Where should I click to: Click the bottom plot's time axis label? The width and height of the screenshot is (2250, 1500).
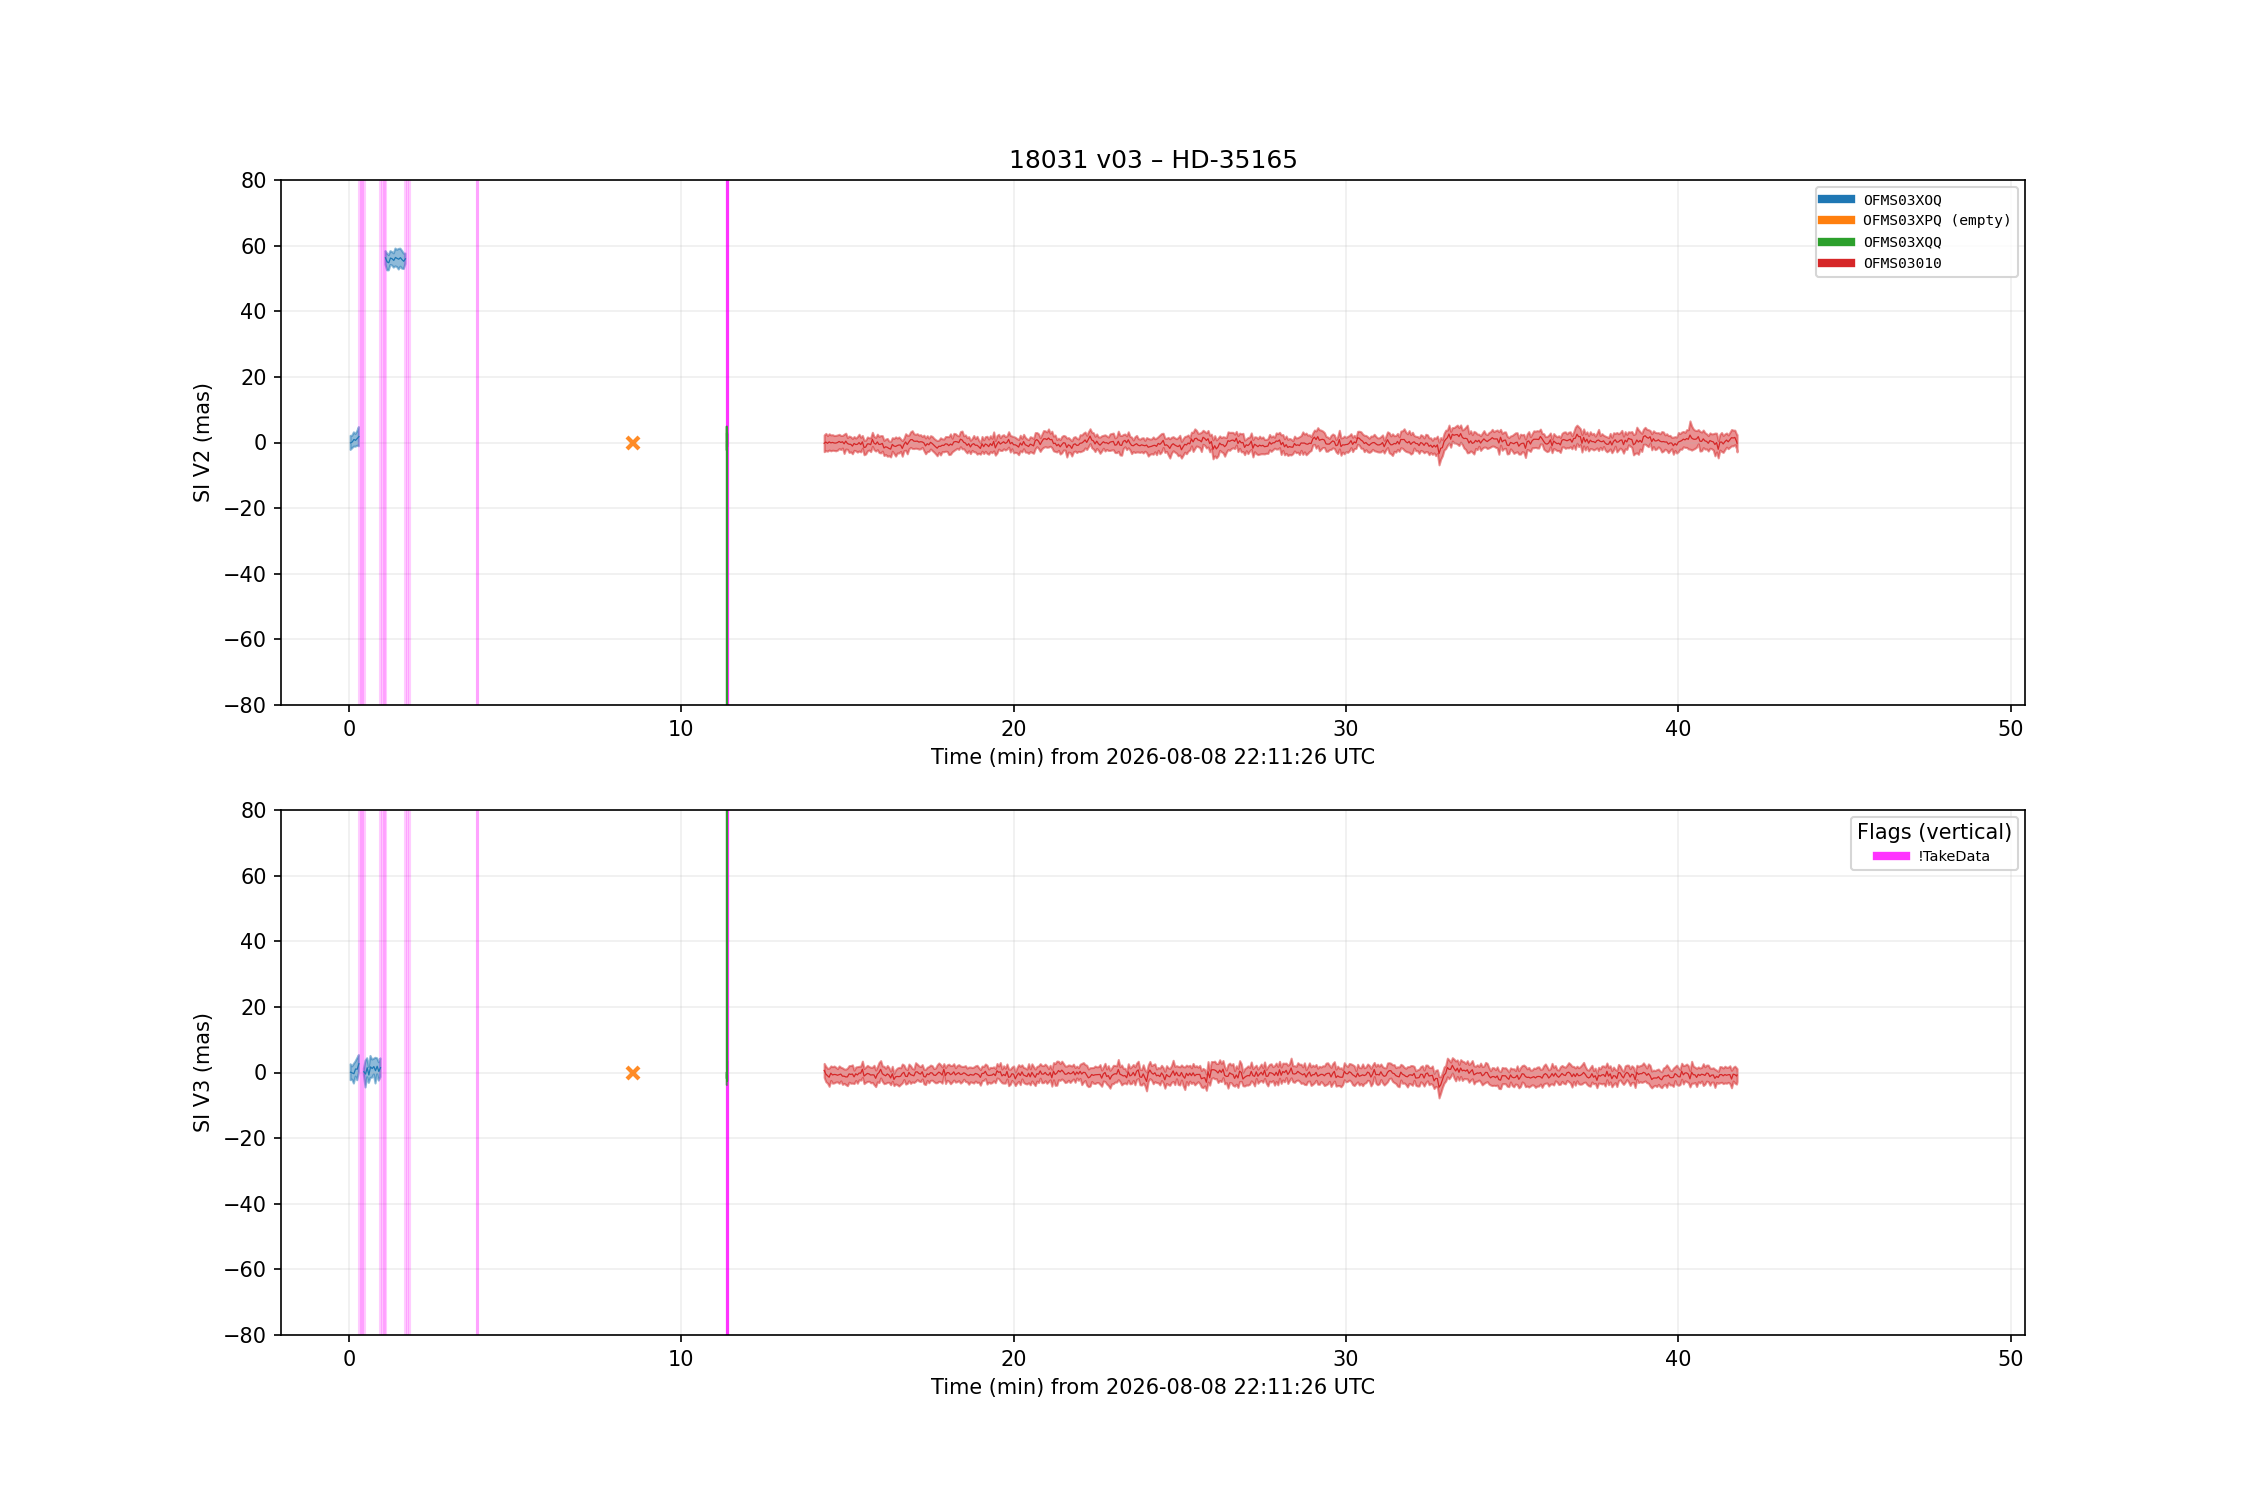(x=1153, y=1387)
